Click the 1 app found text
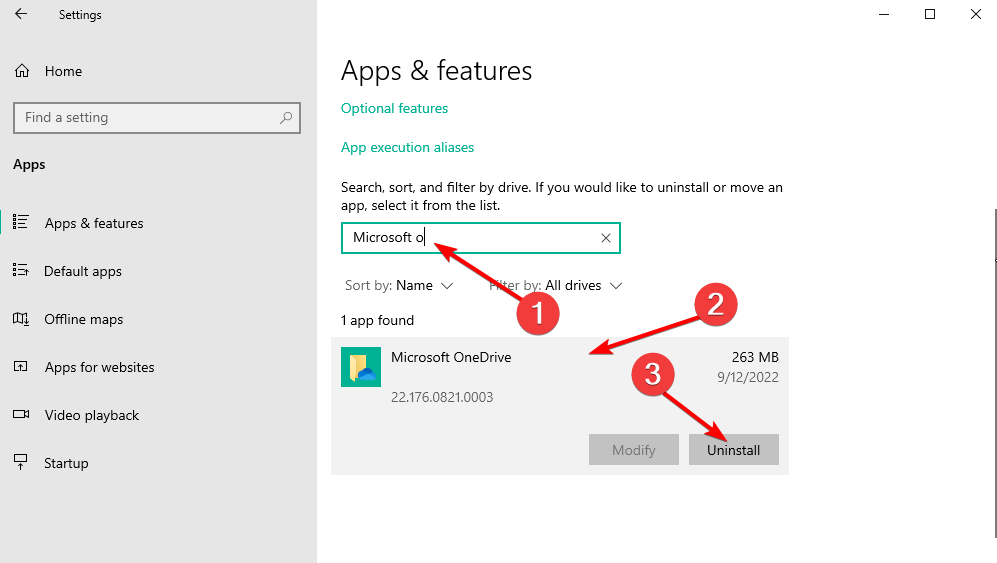This screenshot has height=563, width=997. [x=377, y=321]
